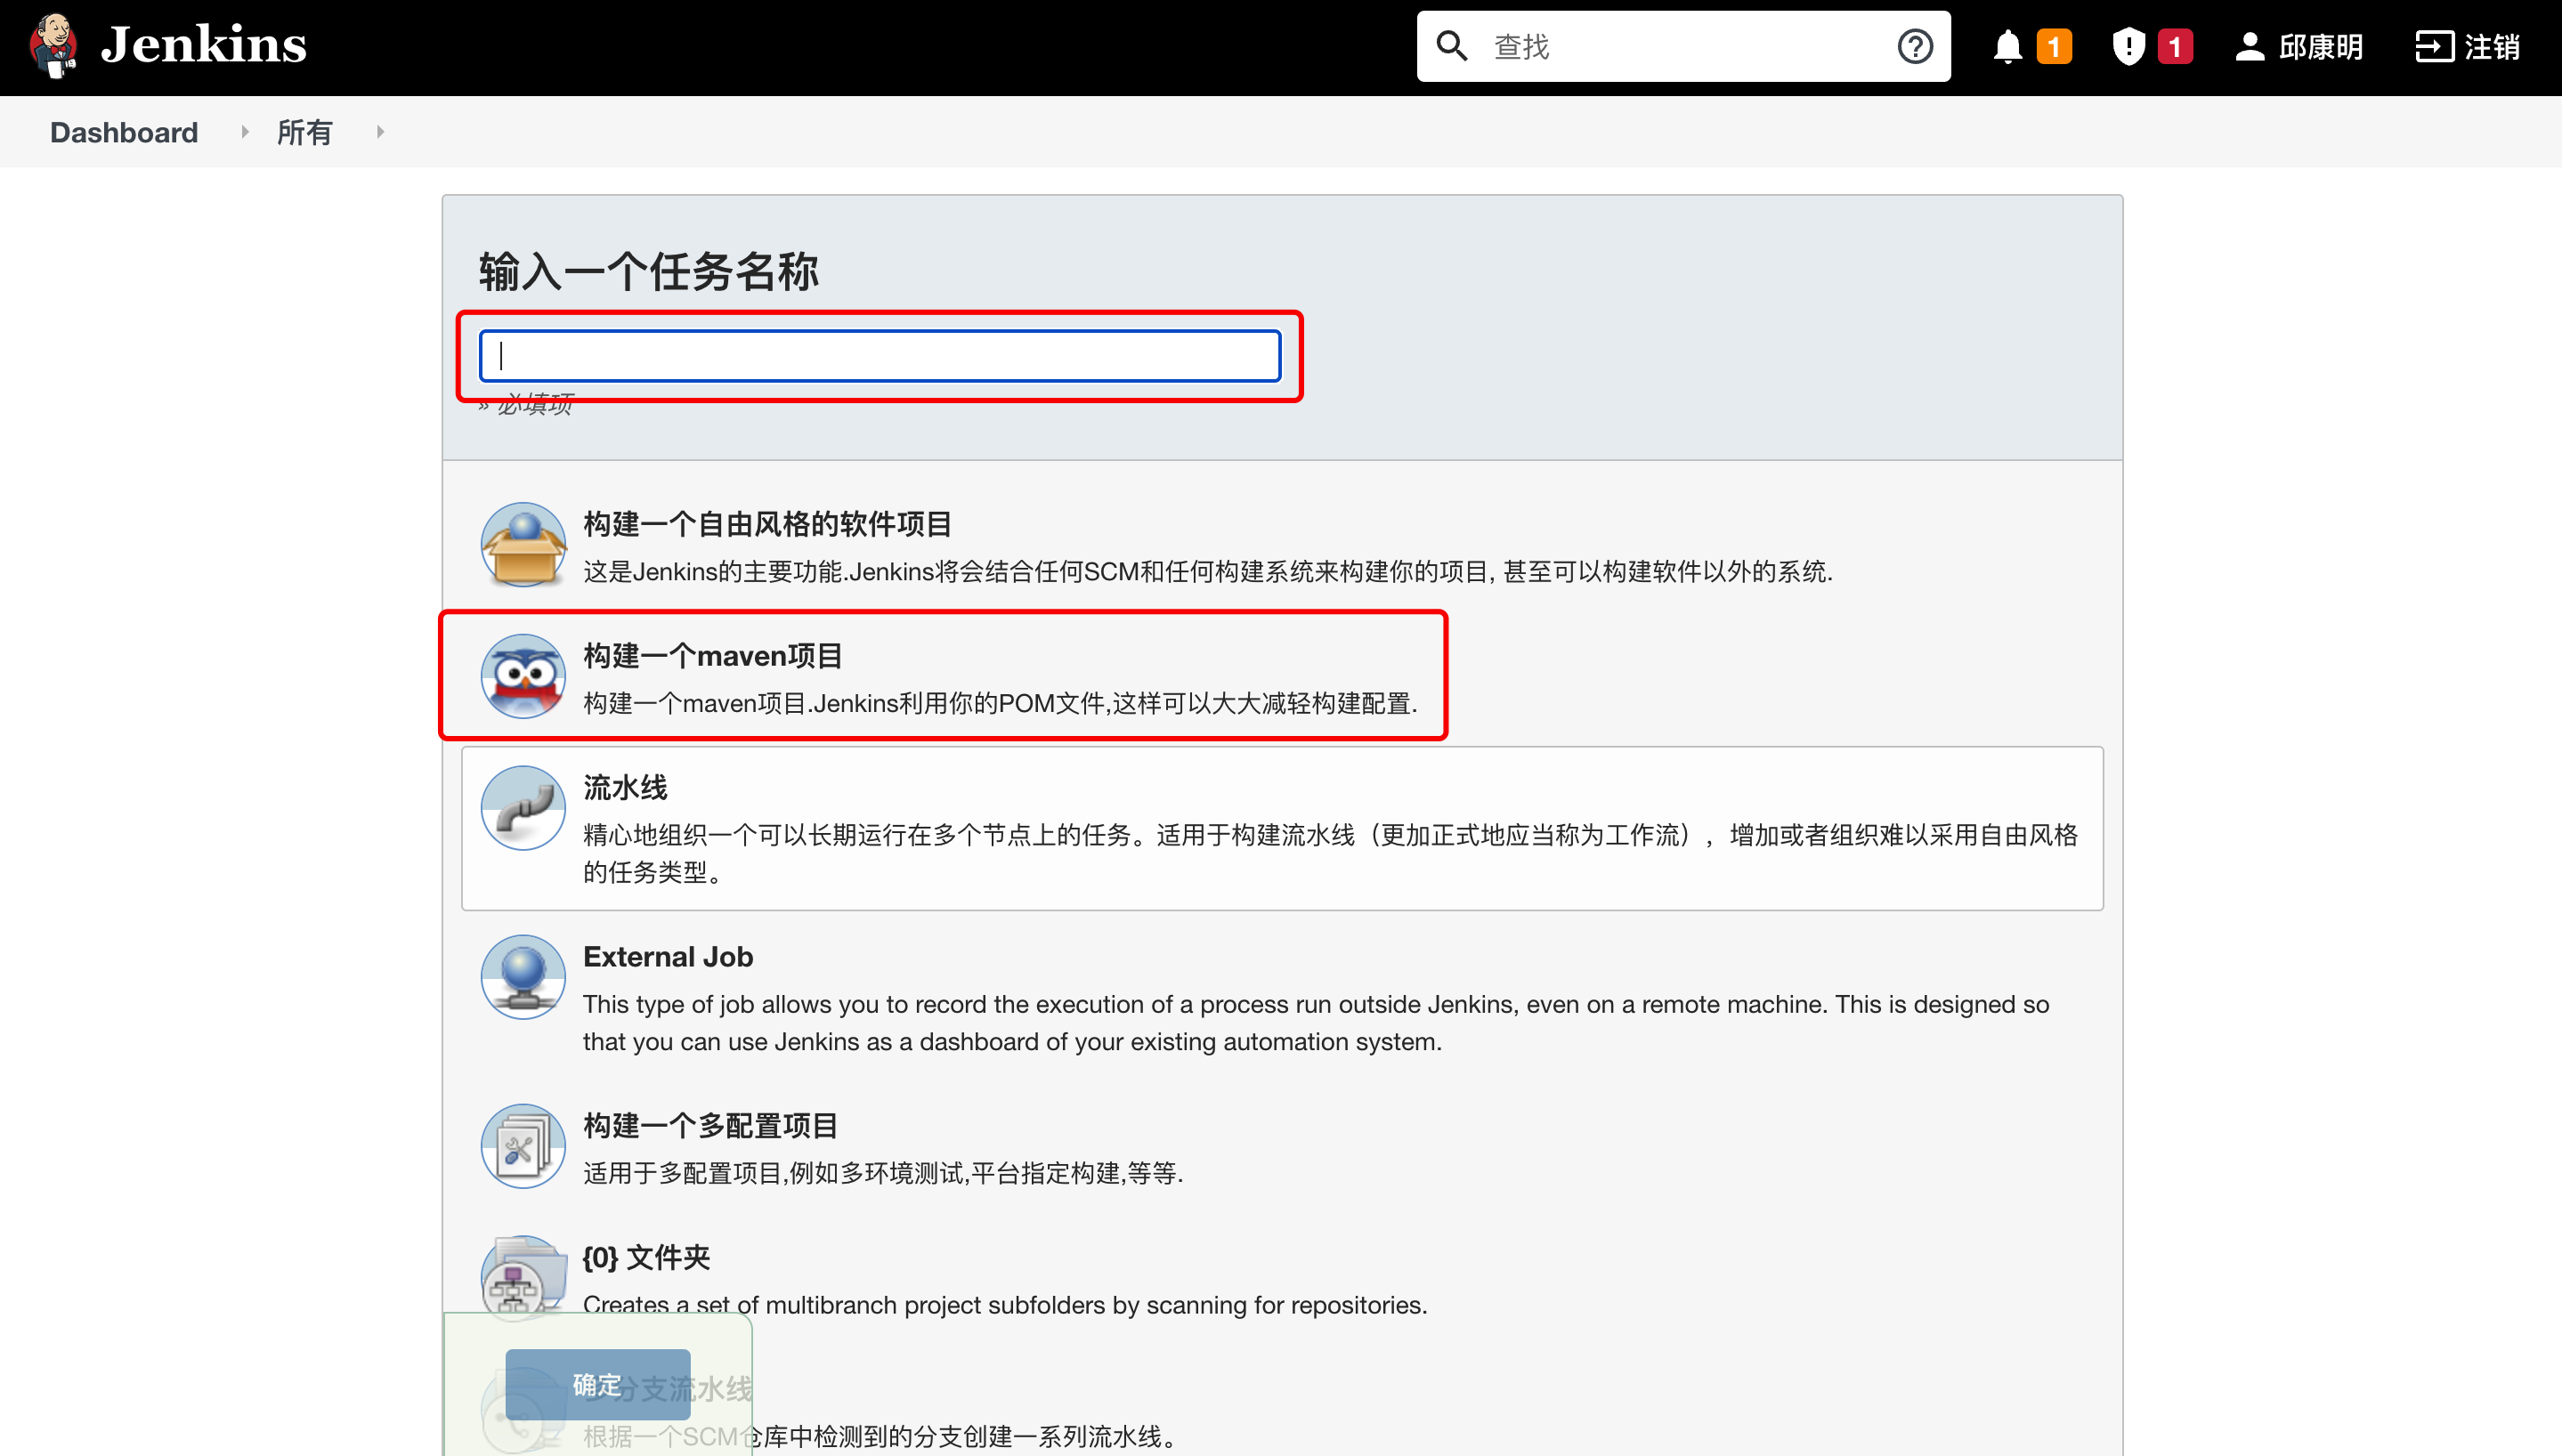Choose the multi-configuration project icon
The width and height of the screenshot is (2562, 1456).
[523, 1146]
